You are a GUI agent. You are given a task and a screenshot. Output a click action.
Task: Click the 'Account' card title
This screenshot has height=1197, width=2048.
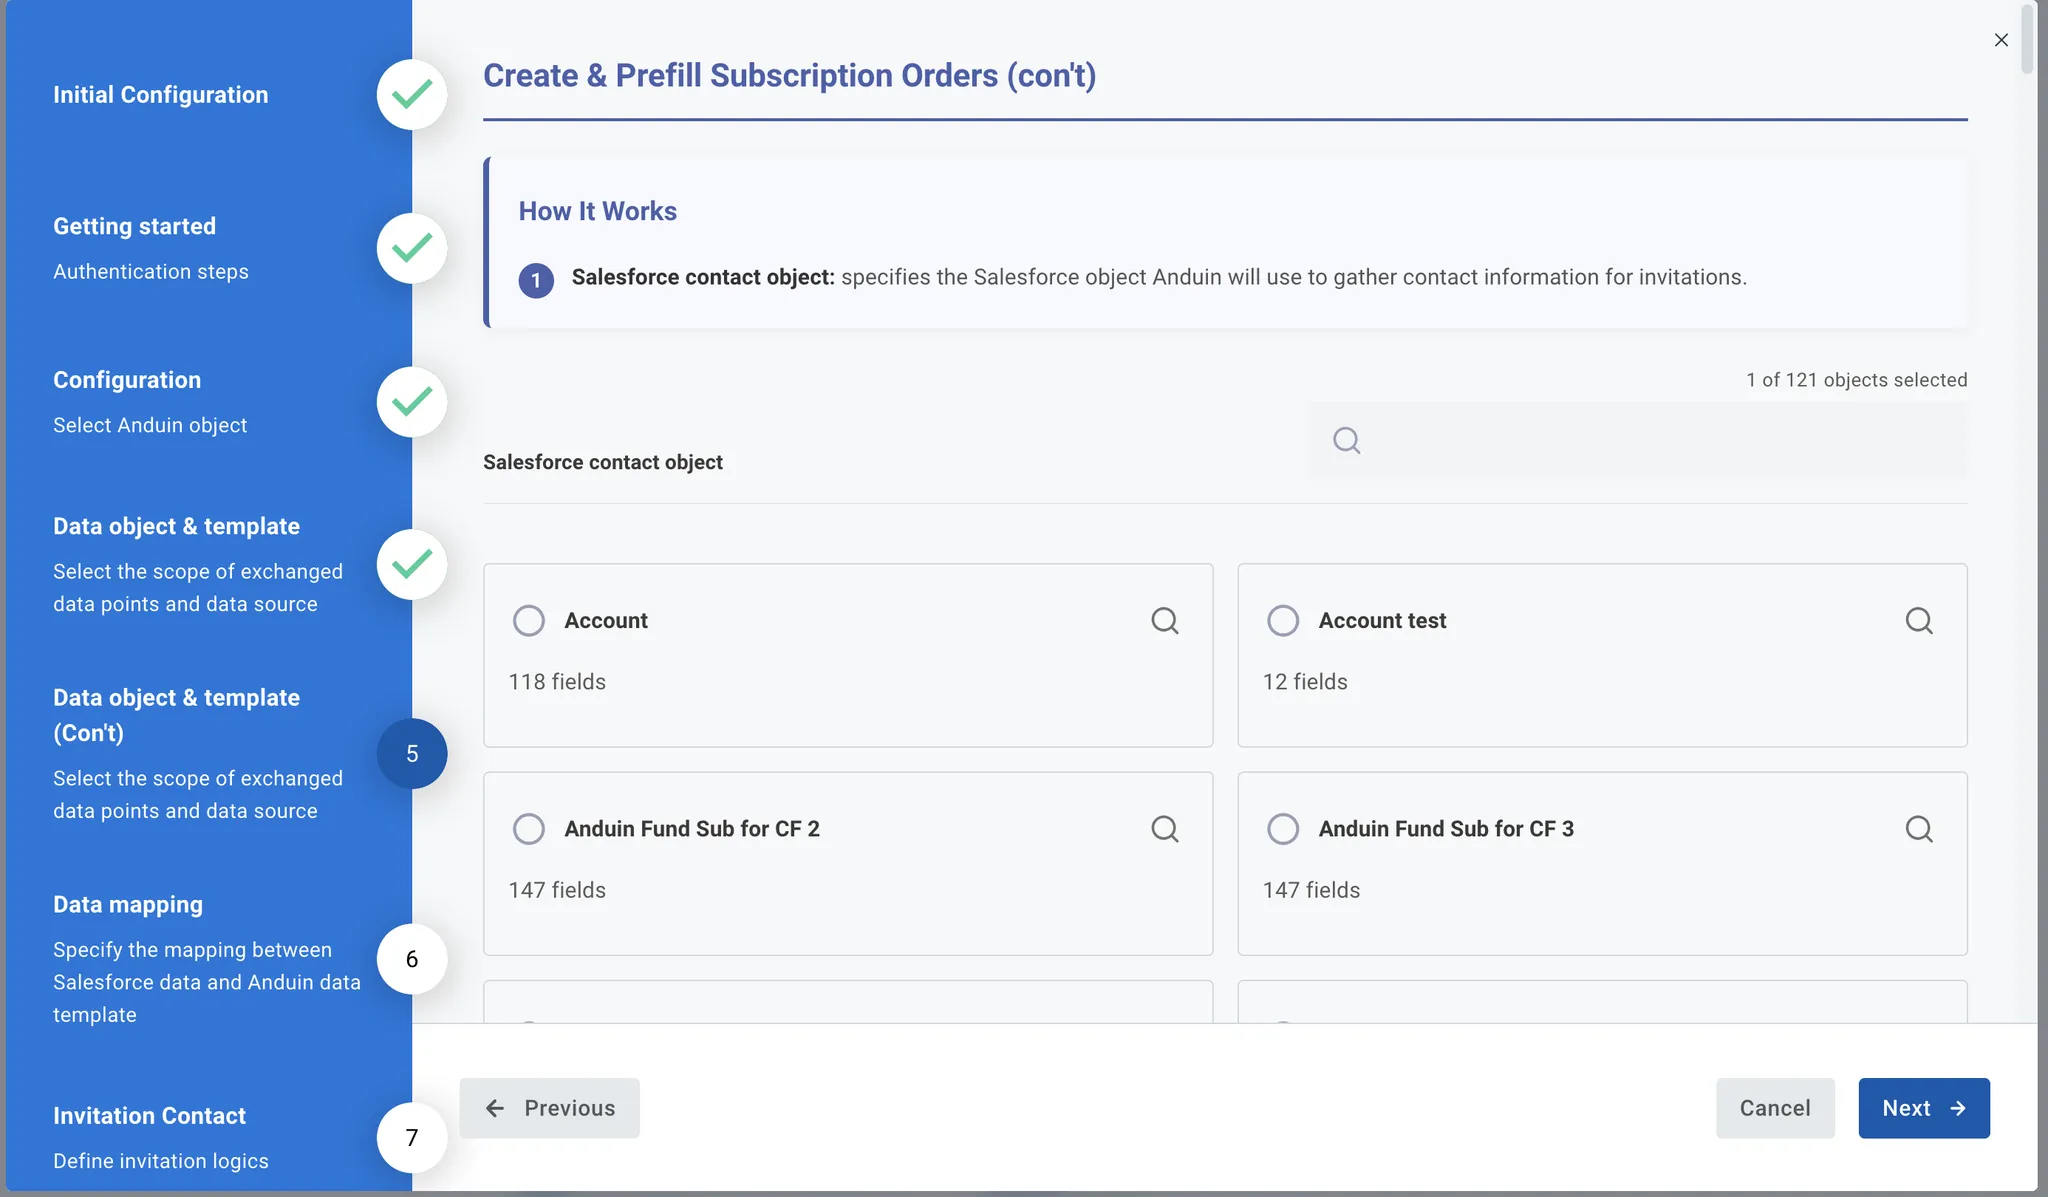(606, 621)
